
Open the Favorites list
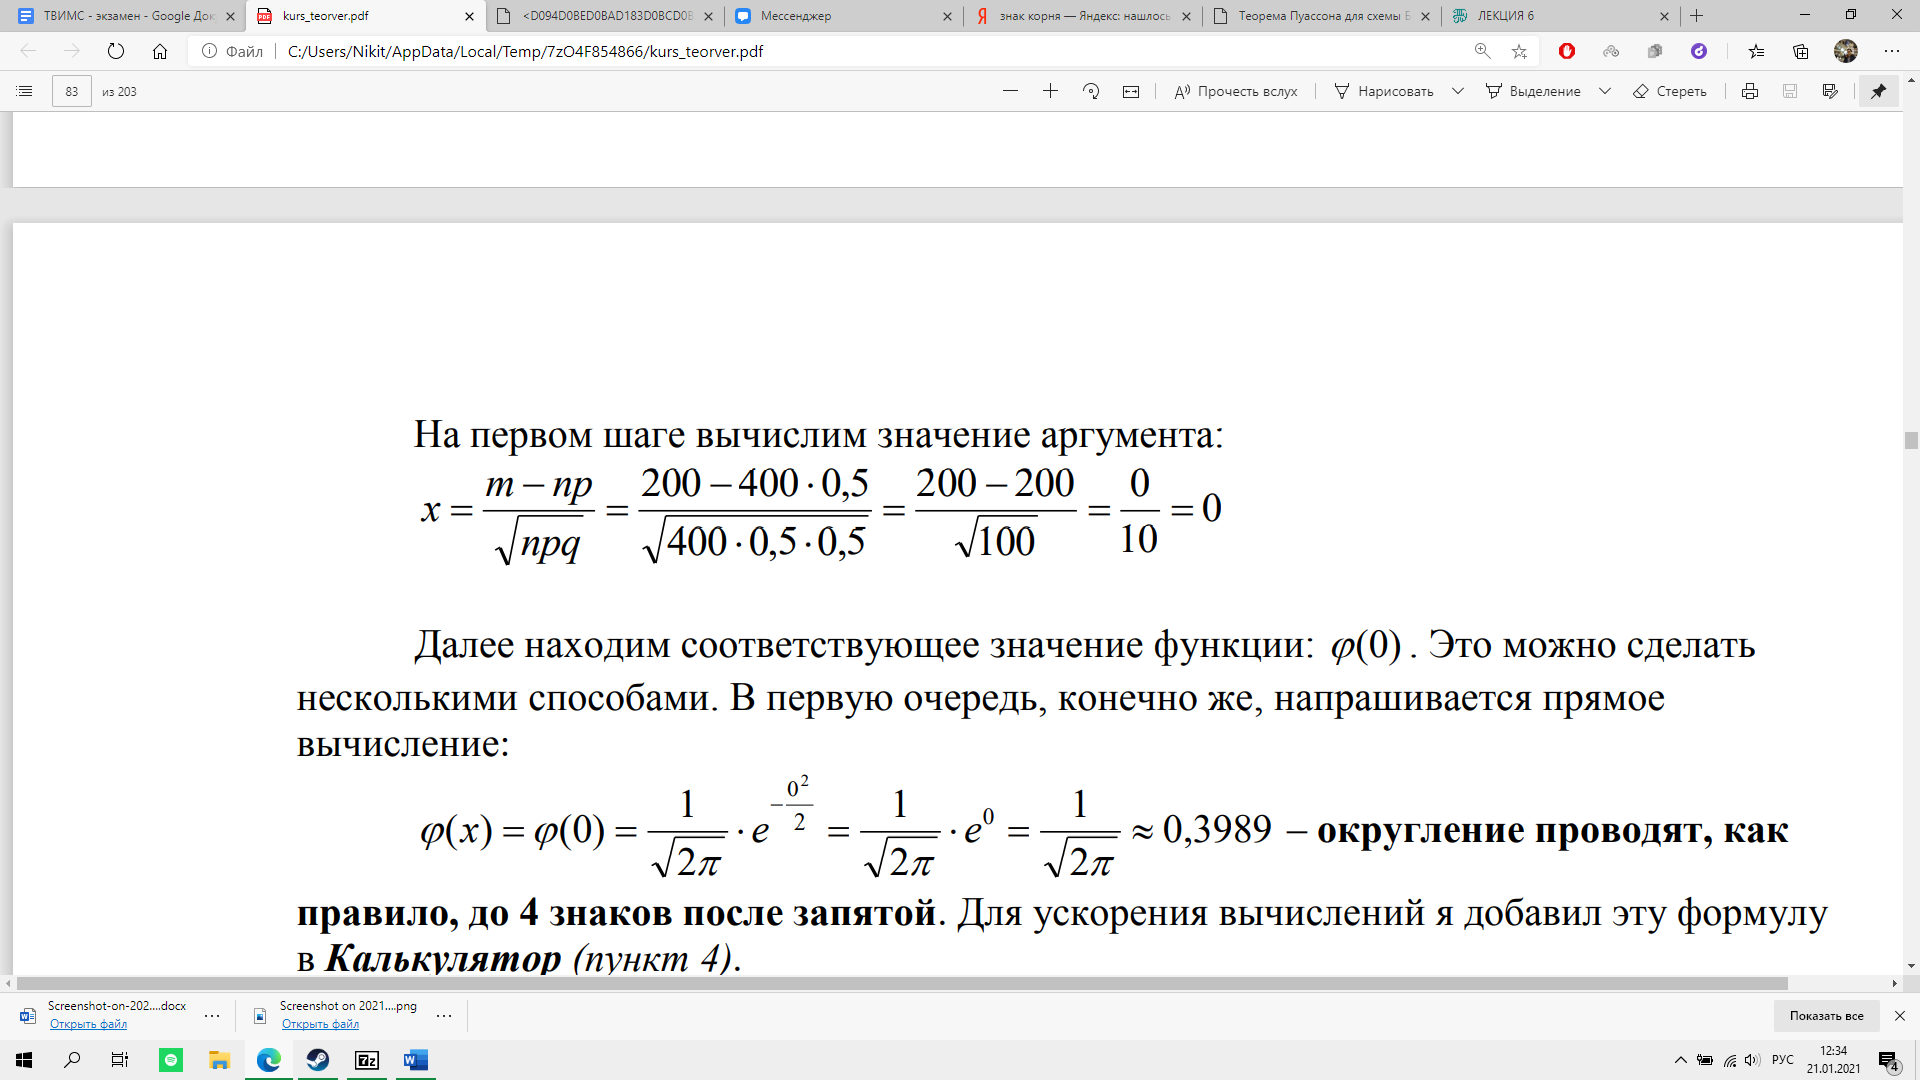coord(1757,51)
